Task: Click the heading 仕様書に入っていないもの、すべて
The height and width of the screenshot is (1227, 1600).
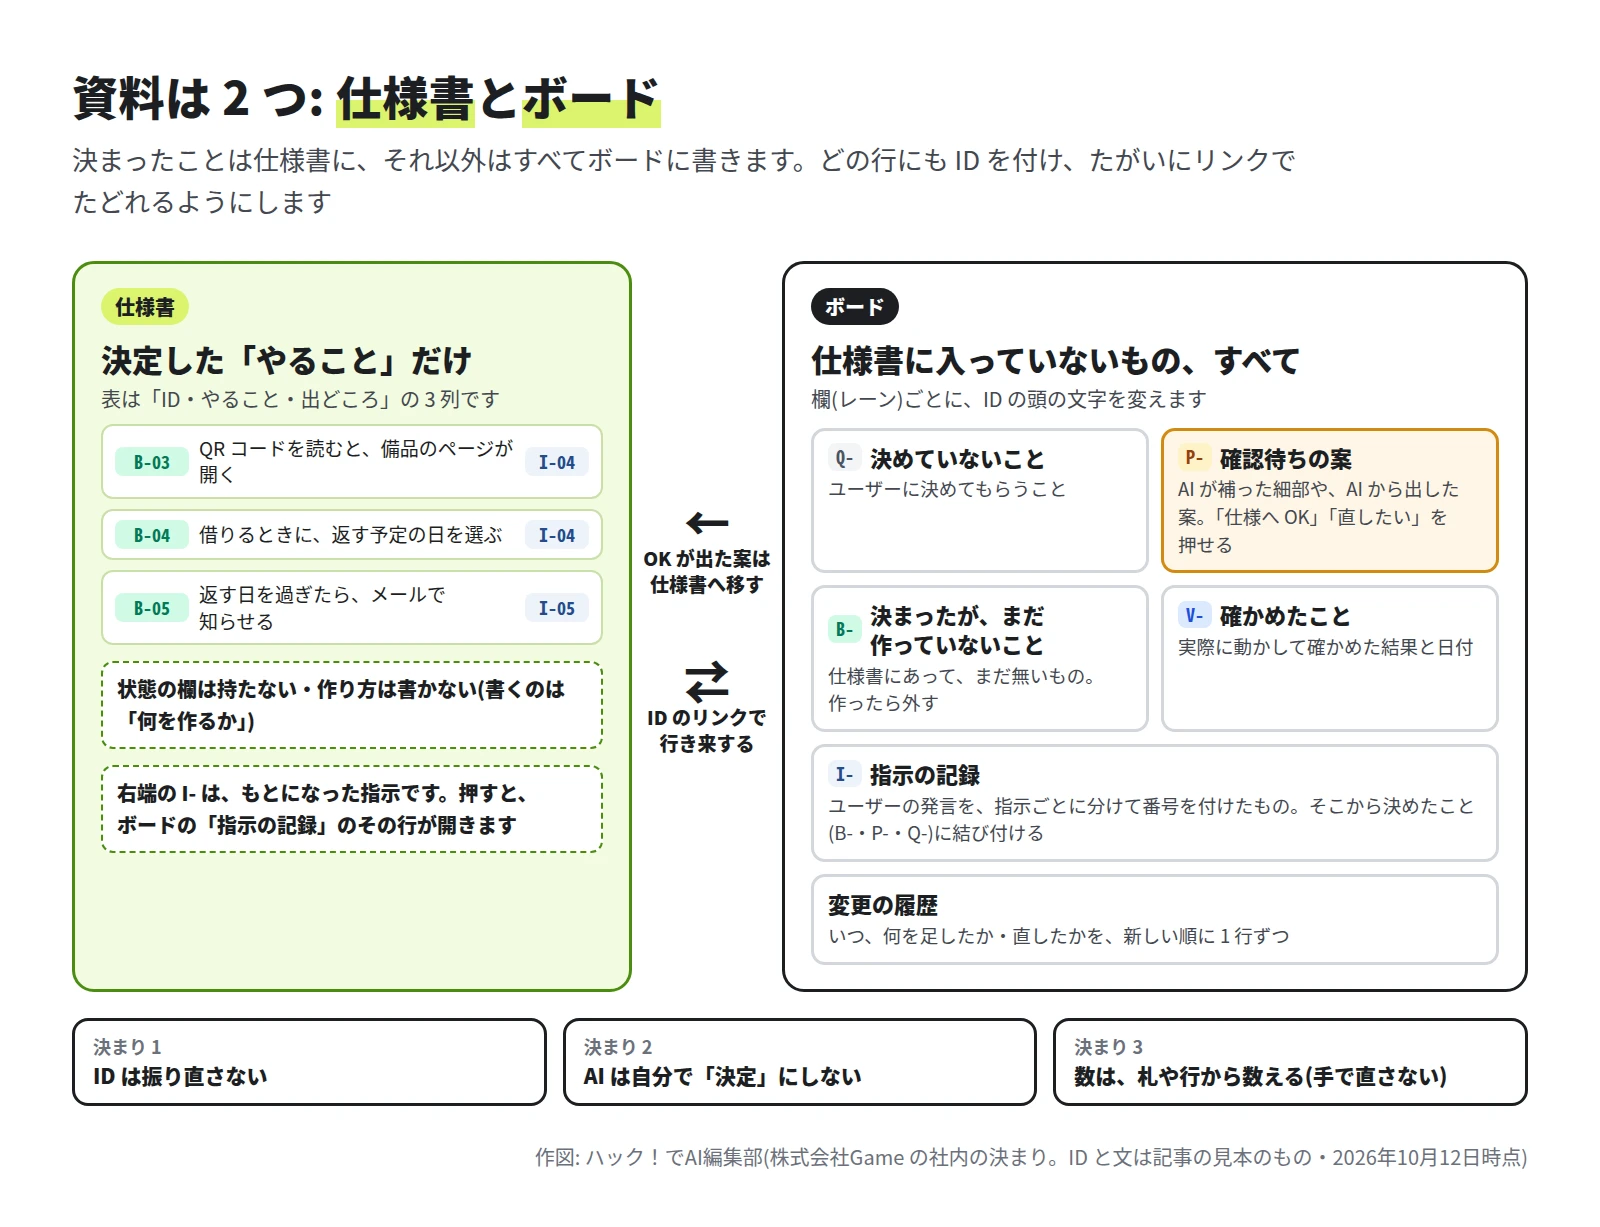Action: (1055, 360)
